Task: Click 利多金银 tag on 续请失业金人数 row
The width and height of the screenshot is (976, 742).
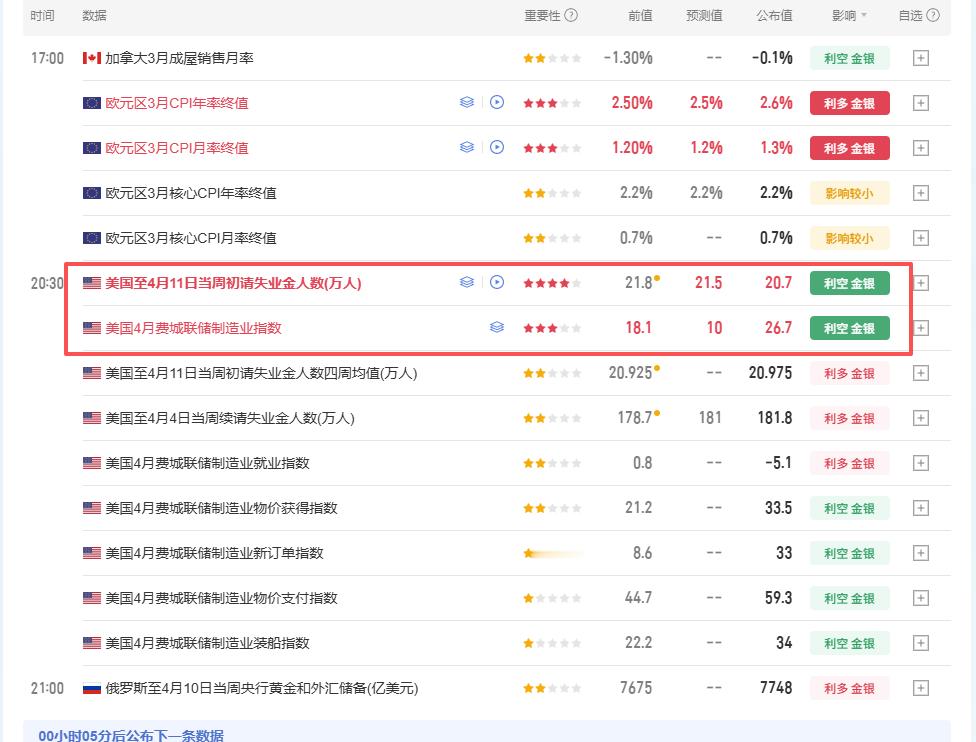Action: pyautogui.click(x=850, y=418)
